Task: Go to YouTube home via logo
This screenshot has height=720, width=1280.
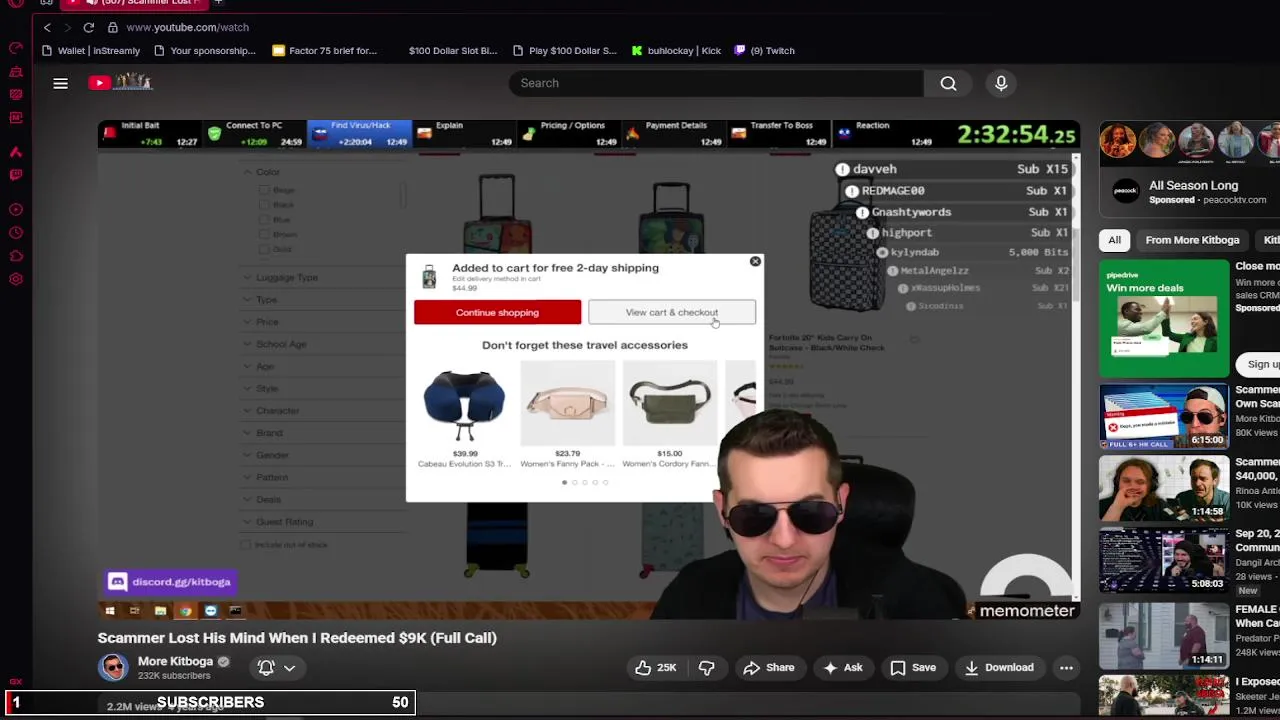Action: click(120, 83)
